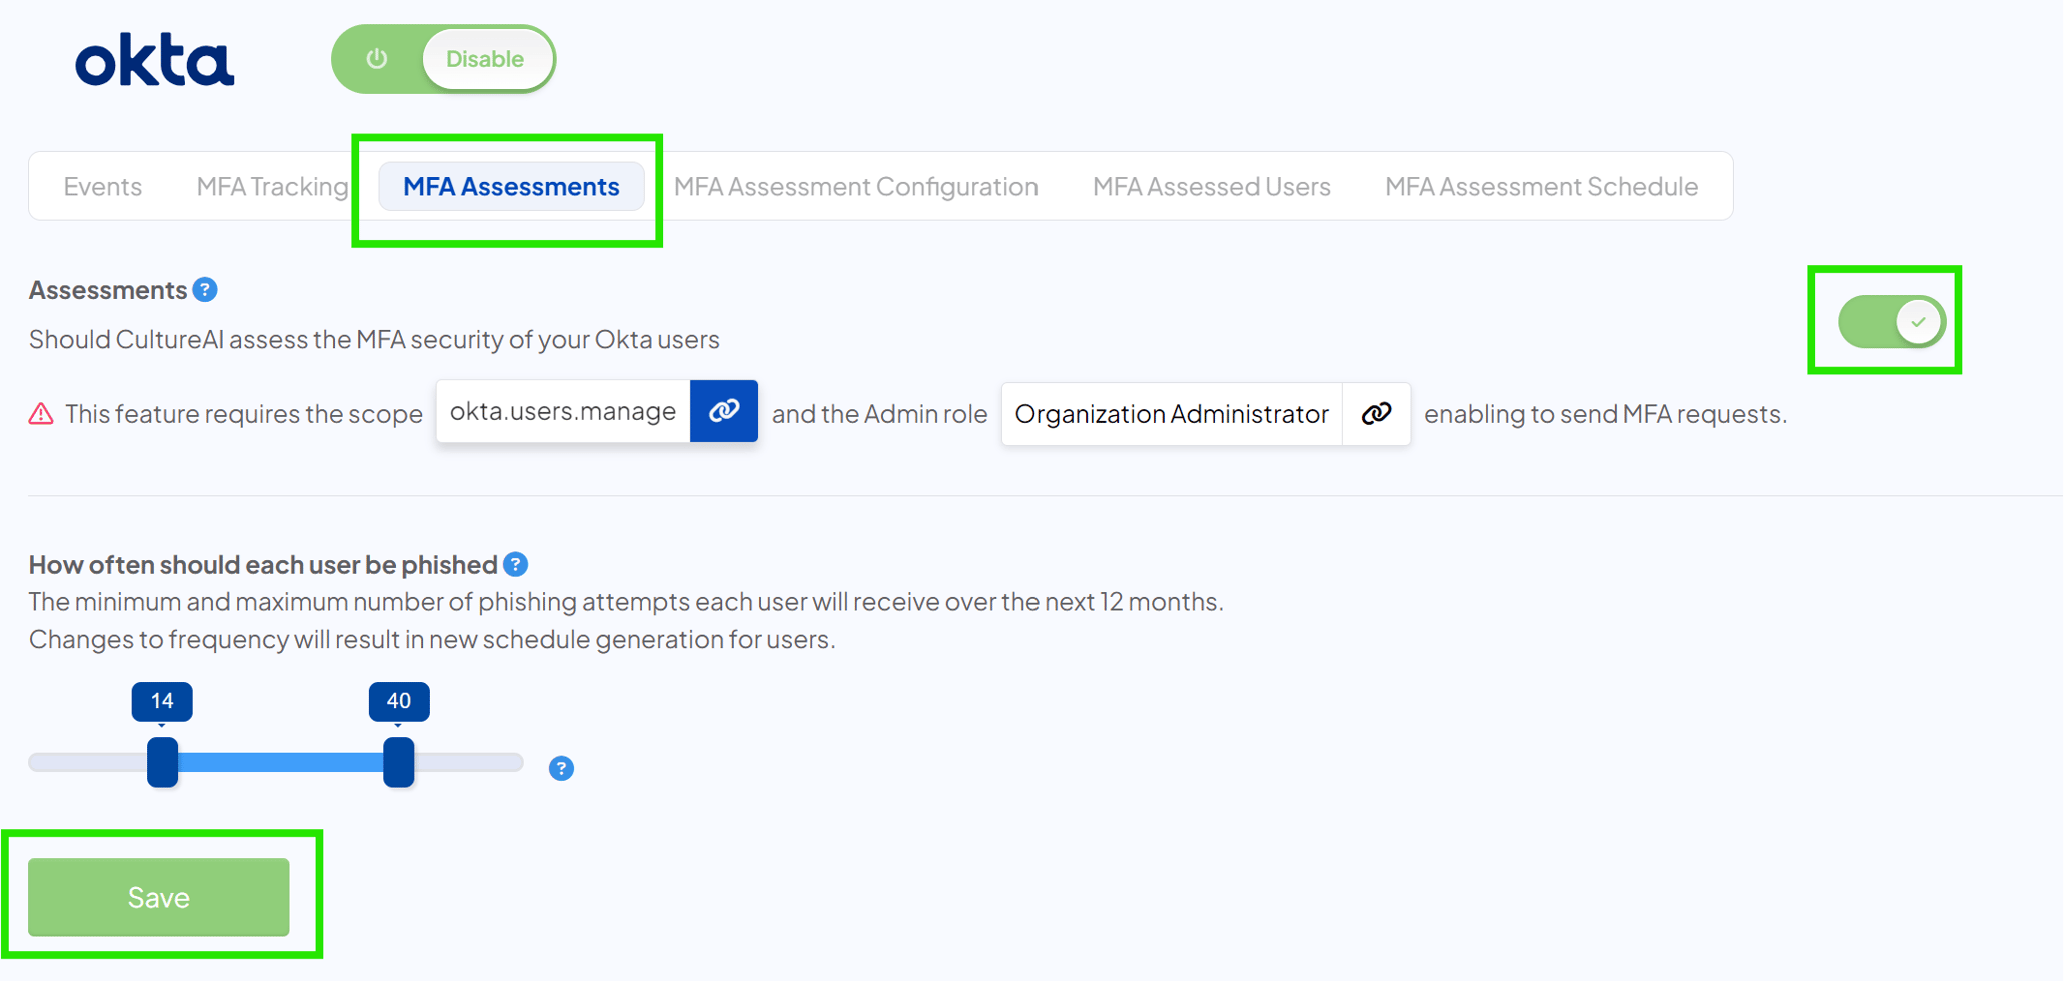Viewport: 2064px width, 981px height.
Task: Click the power icon on the Disable switch
Action: point(375,59)
